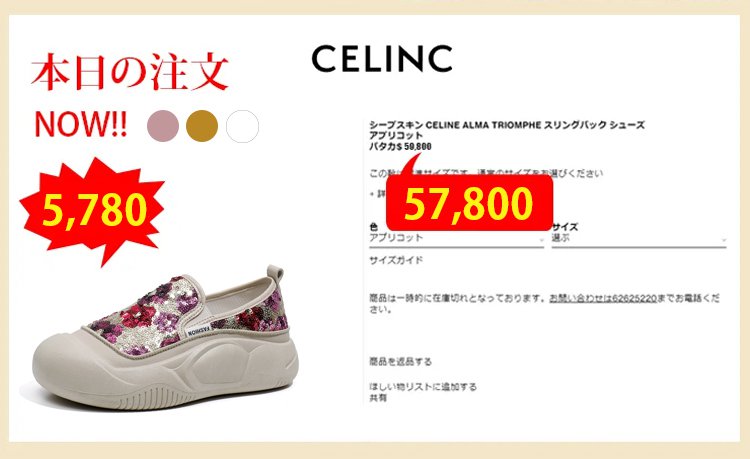
Task: Click the NOW!! red text
Action: [81, 124]
